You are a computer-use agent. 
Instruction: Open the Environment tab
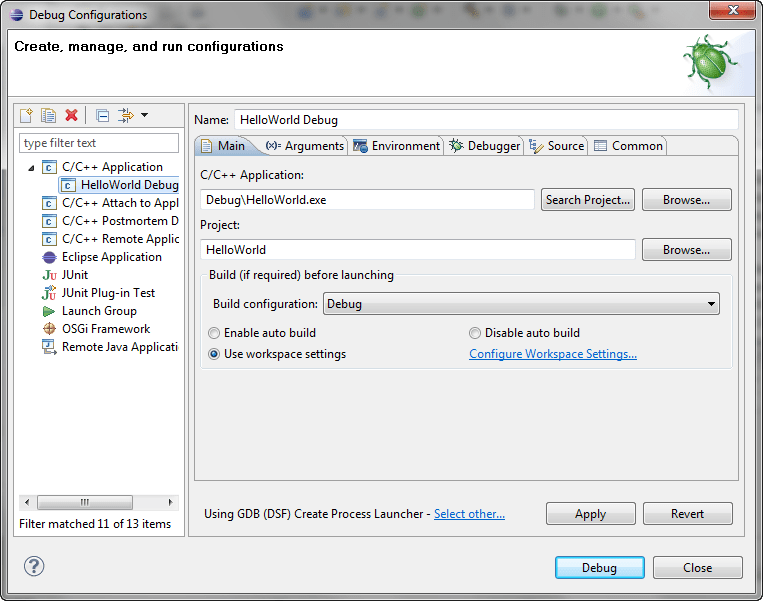396,146
